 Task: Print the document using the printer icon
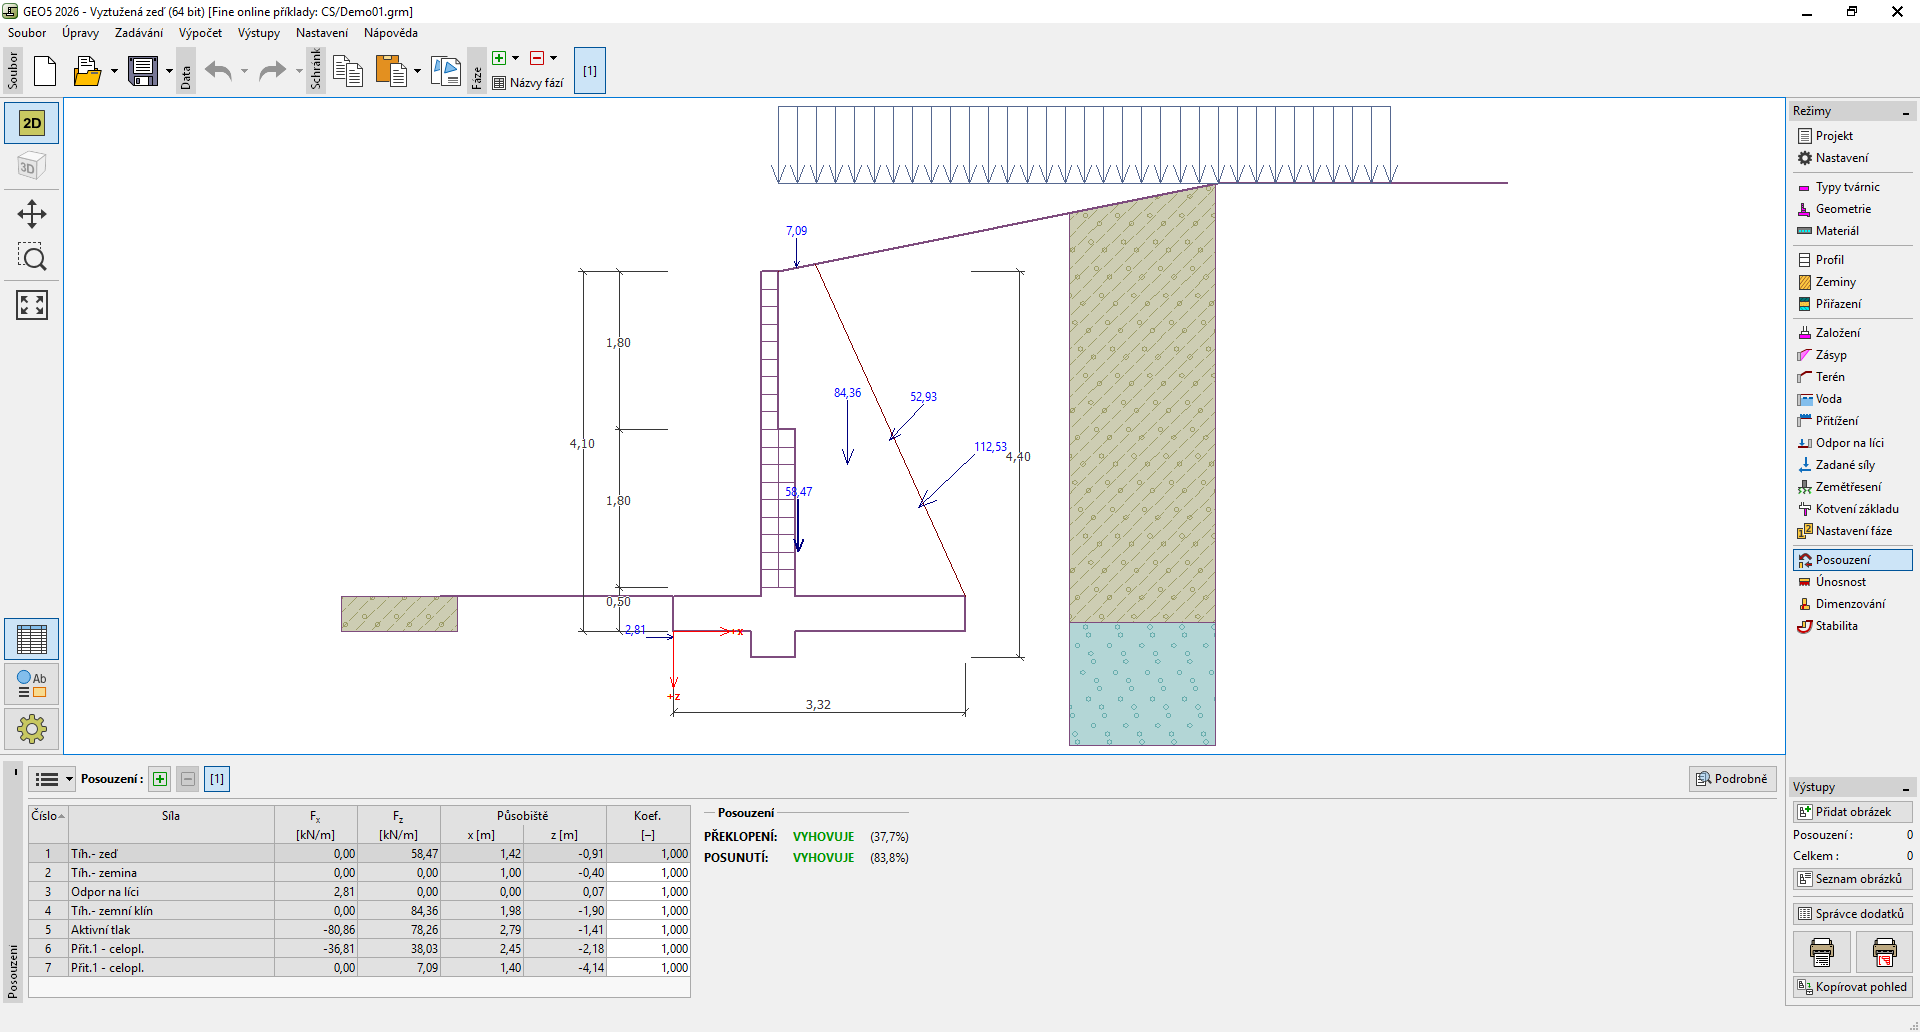coord(1821,952)
